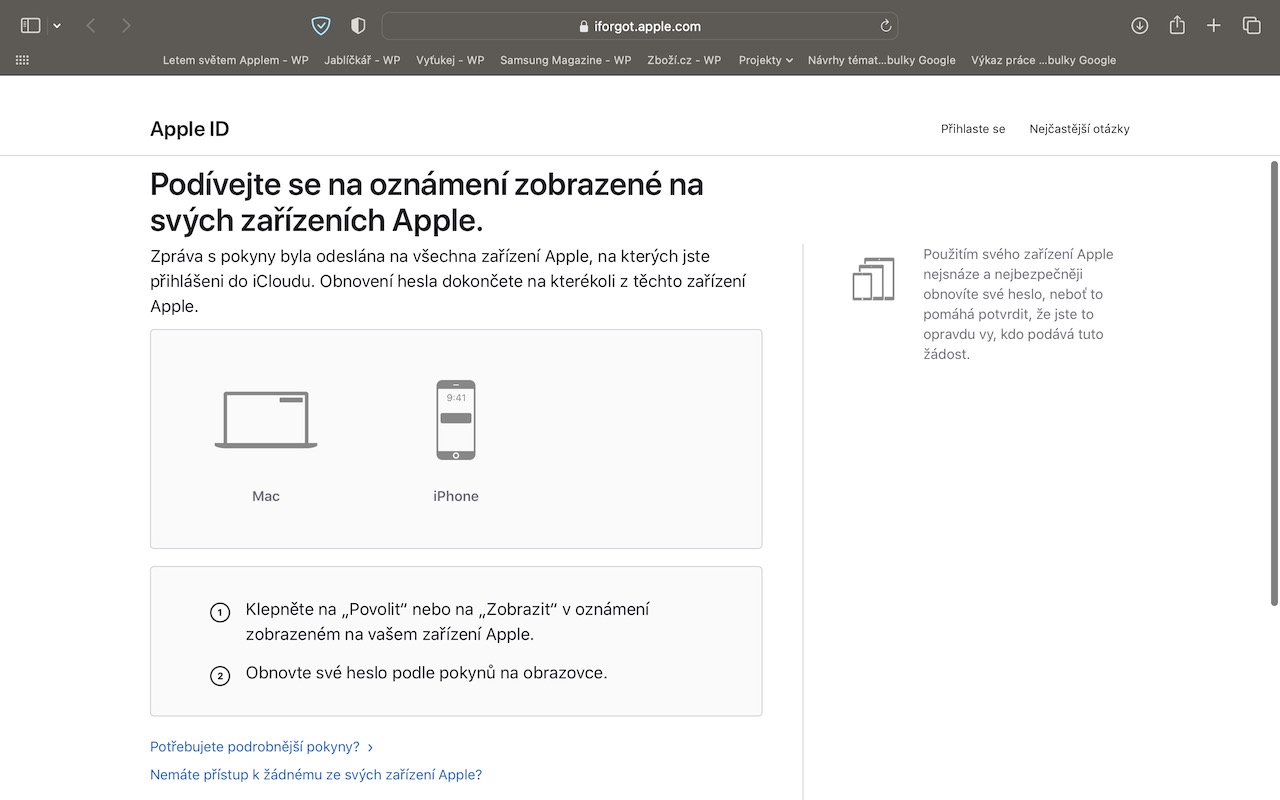This screenshot has height=800, width=1280.
Task: Open the Samsung Magazine - WP bookmark
Action: tap(565, 60)
